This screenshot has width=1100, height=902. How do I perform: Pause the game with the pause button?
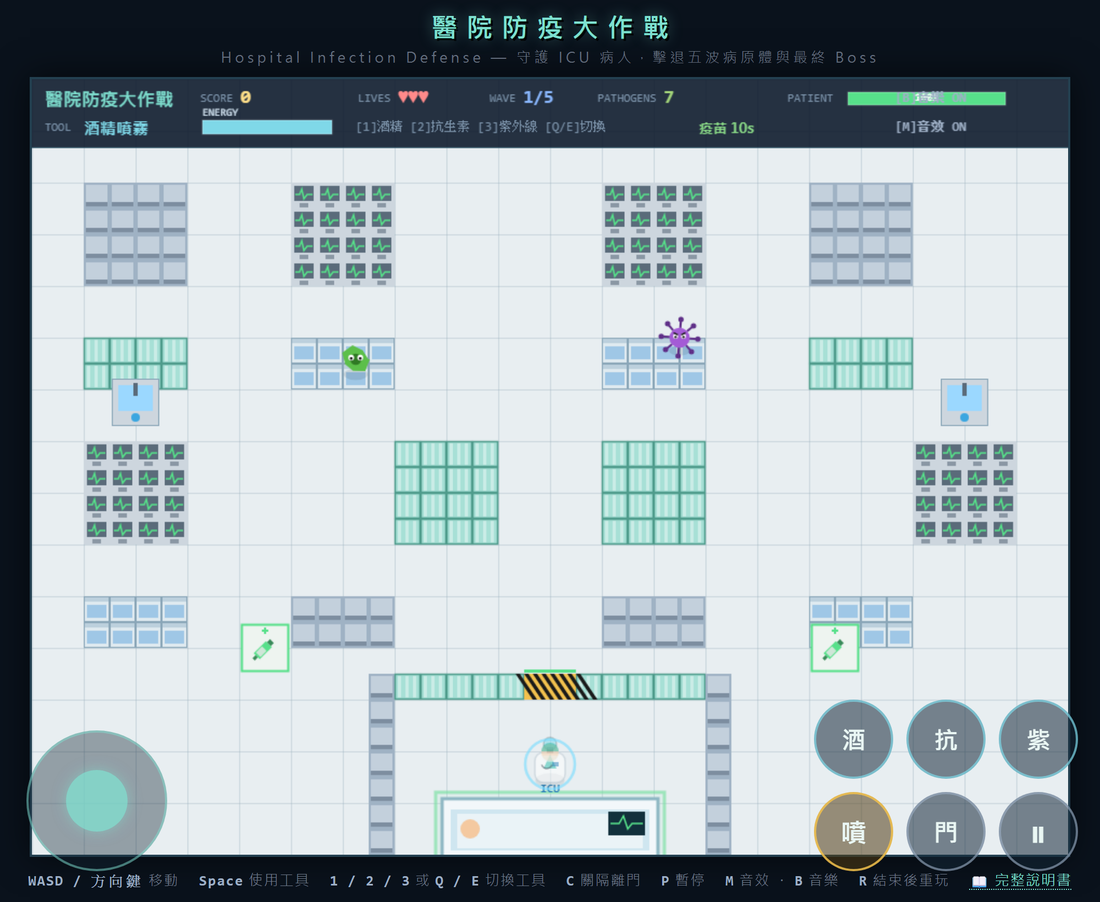(1038, 832)
